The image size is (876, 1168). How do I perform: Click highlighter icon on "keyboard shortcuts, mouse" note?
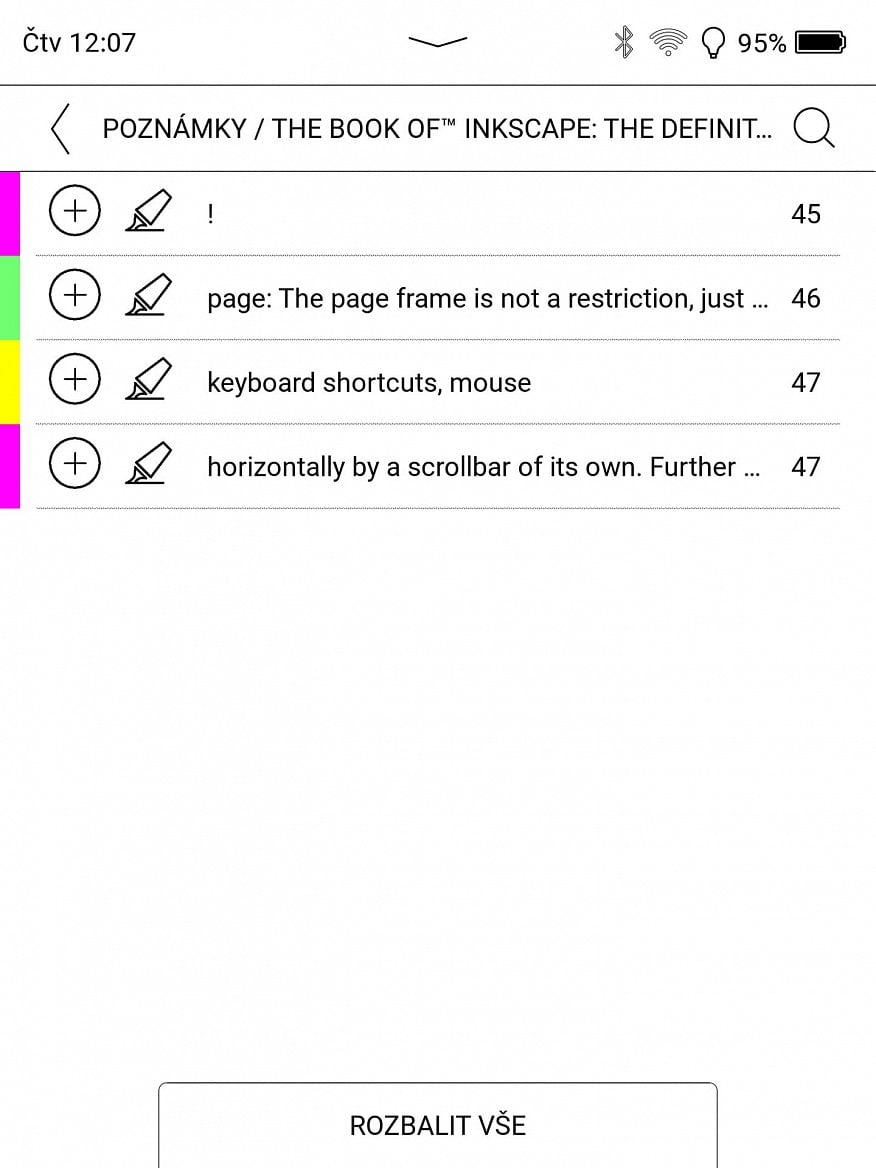[x=149, y=381]
